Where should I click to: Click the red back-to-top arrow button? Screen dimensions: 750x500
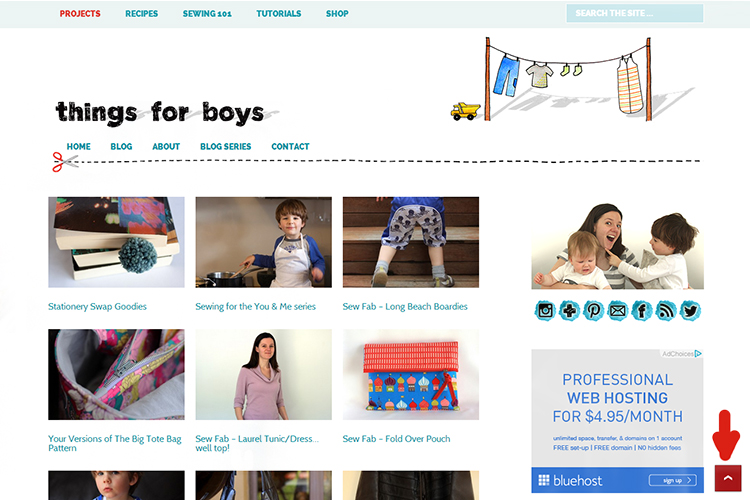pos(728,478)
